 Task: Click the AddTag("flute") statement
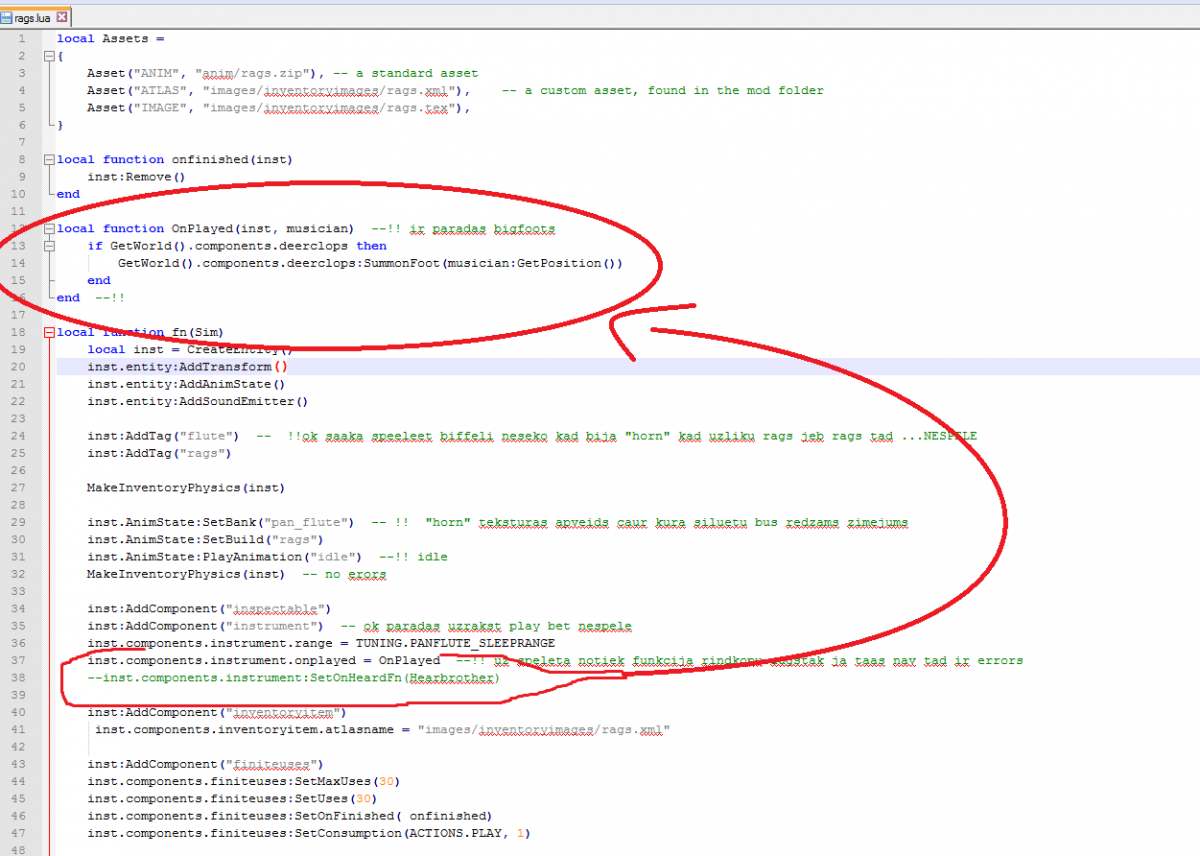163,436
